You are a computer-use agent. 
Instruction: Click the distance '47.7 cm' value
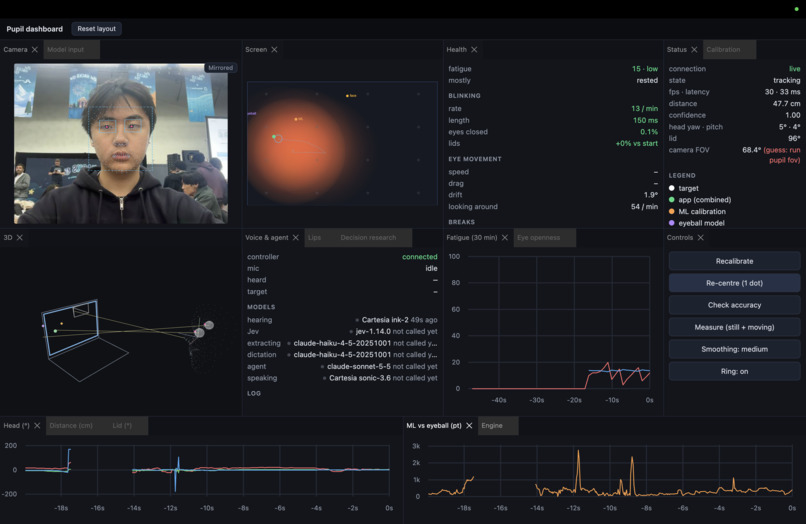(786, 103)
